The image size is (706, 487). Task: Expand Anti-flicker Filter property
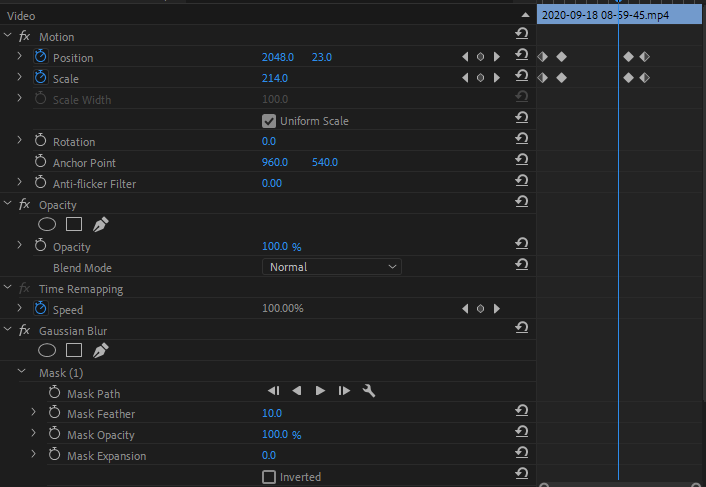[x=19, y=182]
